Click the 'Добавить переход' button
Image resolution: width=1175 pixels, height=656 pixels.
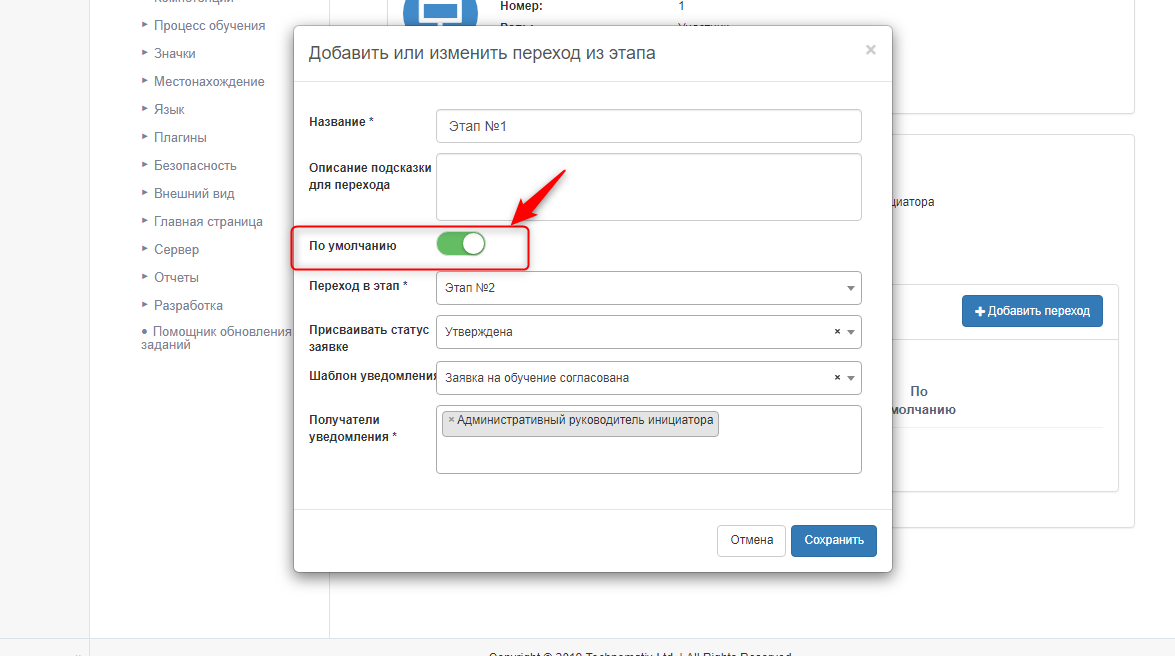(1032, 311)
